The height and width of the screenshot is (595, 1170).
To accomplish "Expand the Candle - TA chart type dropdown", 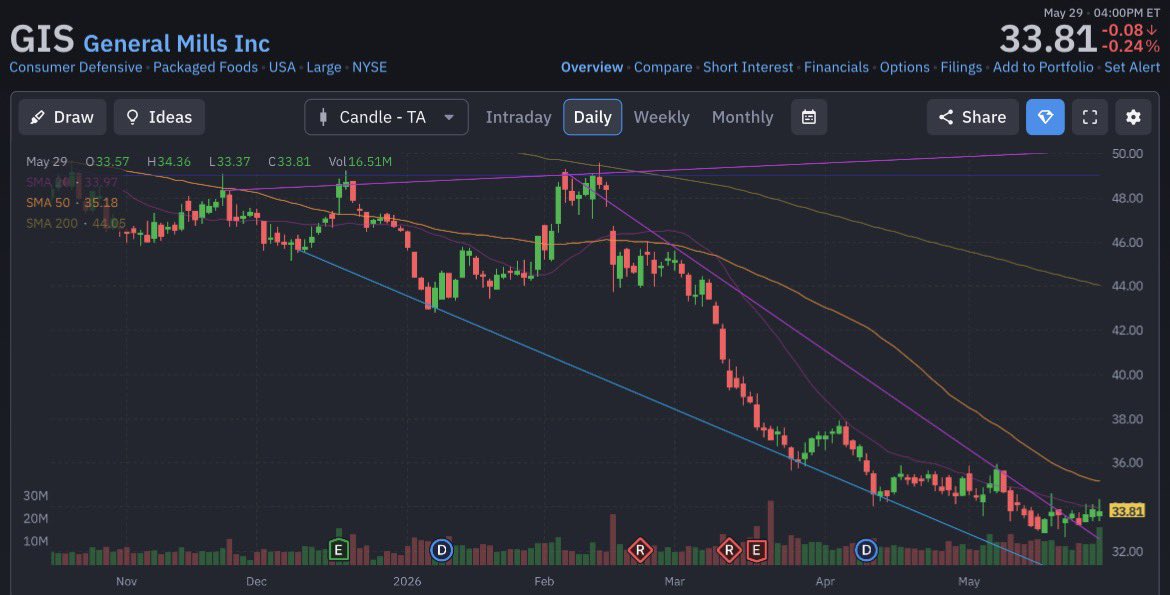I will click(386, 117).
